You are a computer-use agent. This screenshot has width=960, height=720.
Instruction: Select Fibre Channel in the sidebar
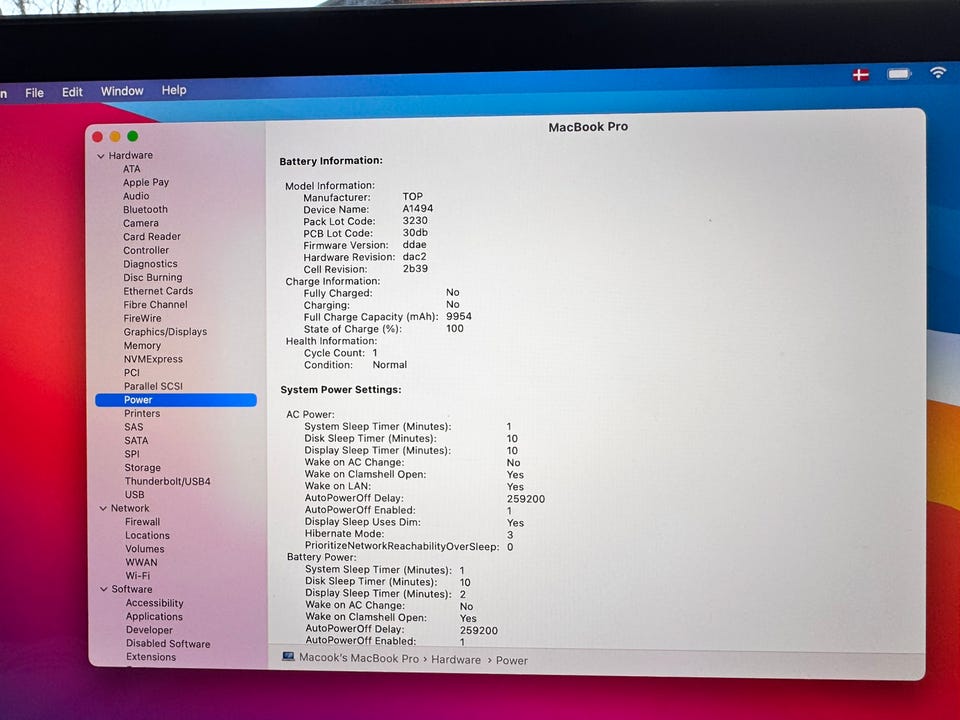156,304
